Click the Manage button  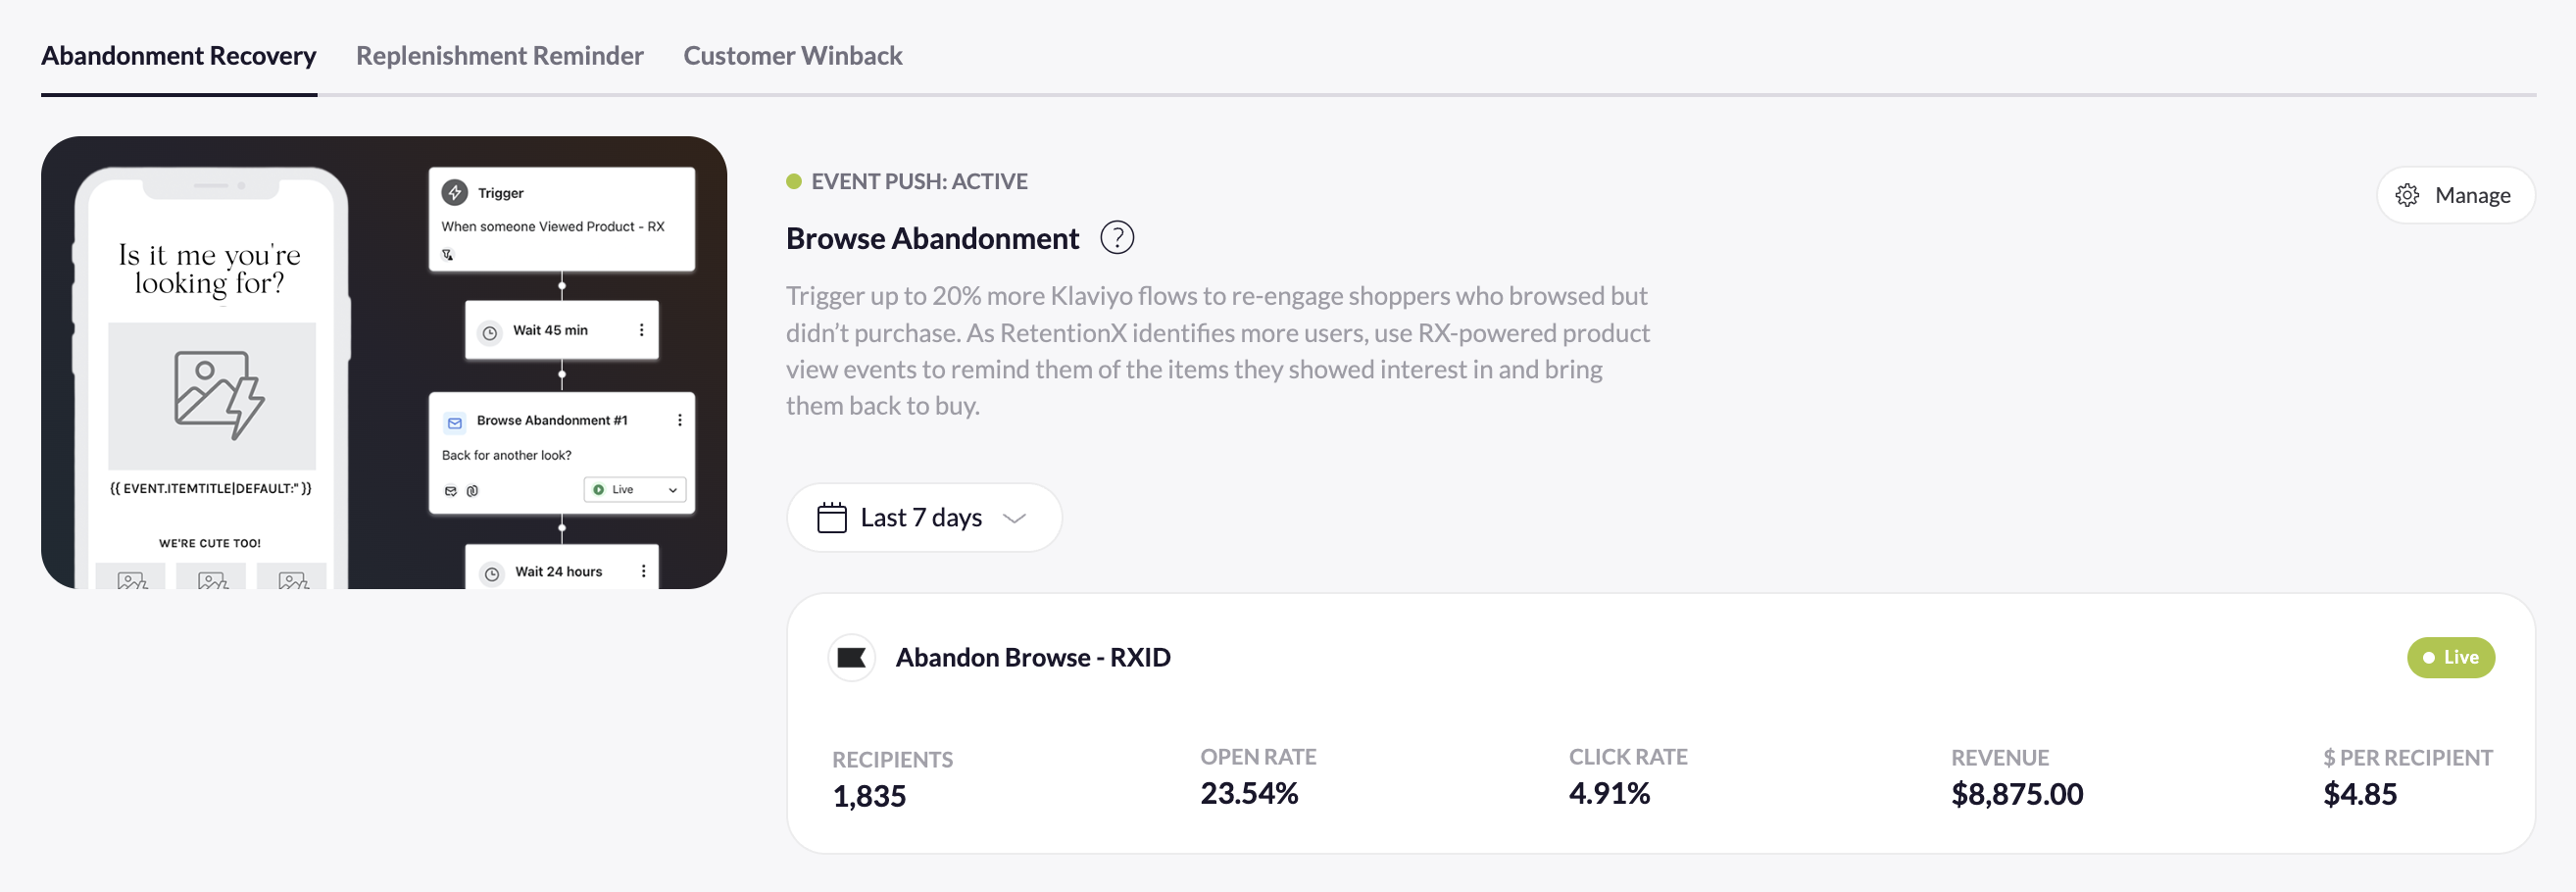pos(2454,195)
